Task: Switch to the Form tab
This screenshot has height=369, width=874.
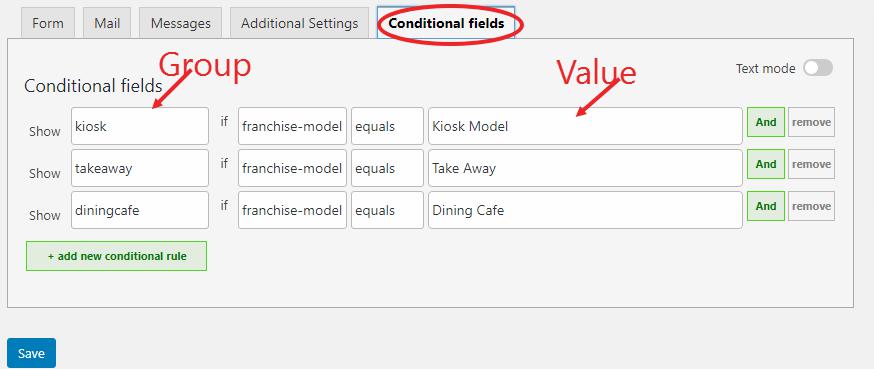Action: tap(48, 23)
